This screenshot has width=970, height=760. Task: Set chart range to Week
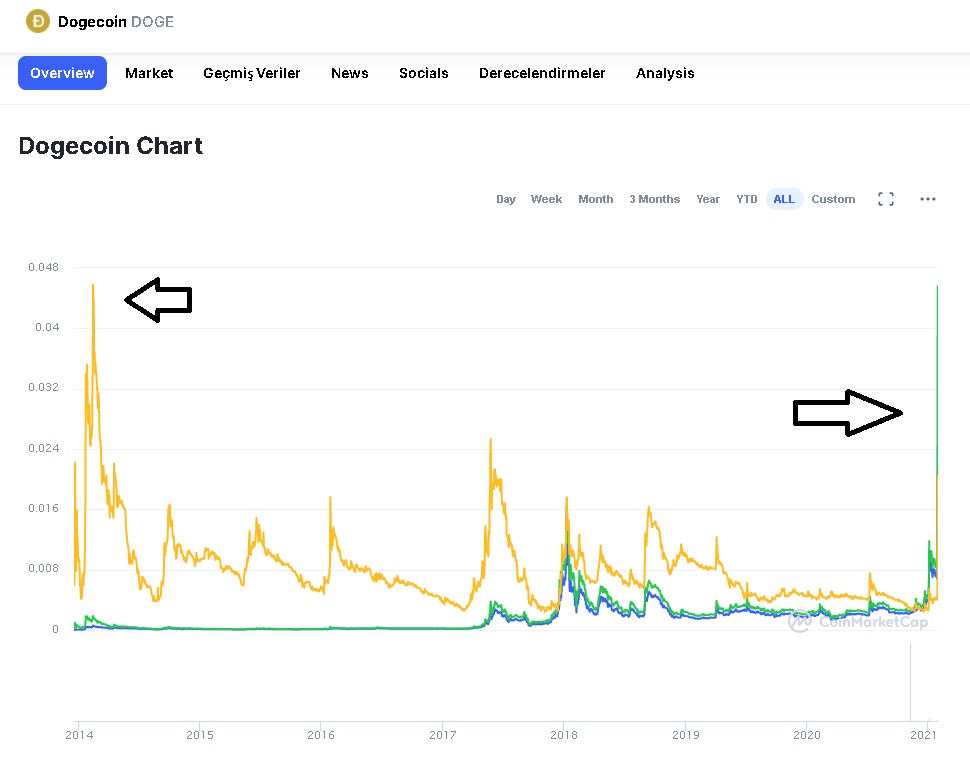(x=546, y=199)
